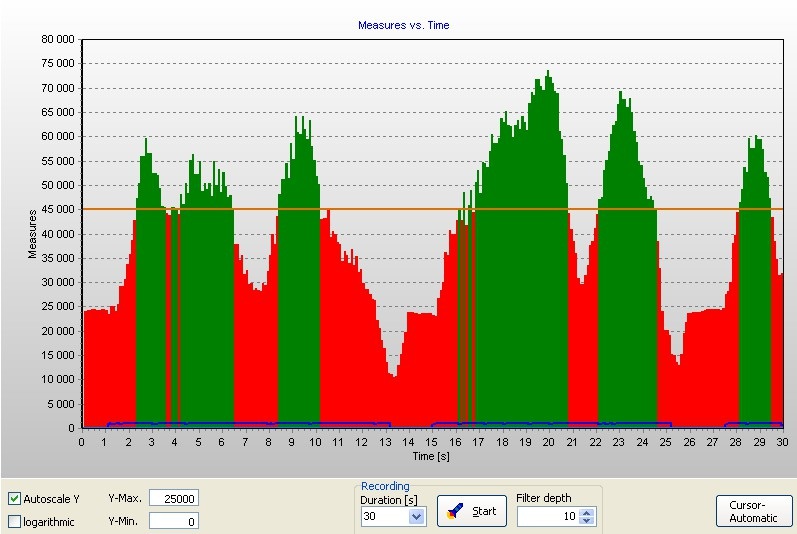Click the chart title 'Measures vs. Time'
797x534 pixels.
click(x=404, y=25)
